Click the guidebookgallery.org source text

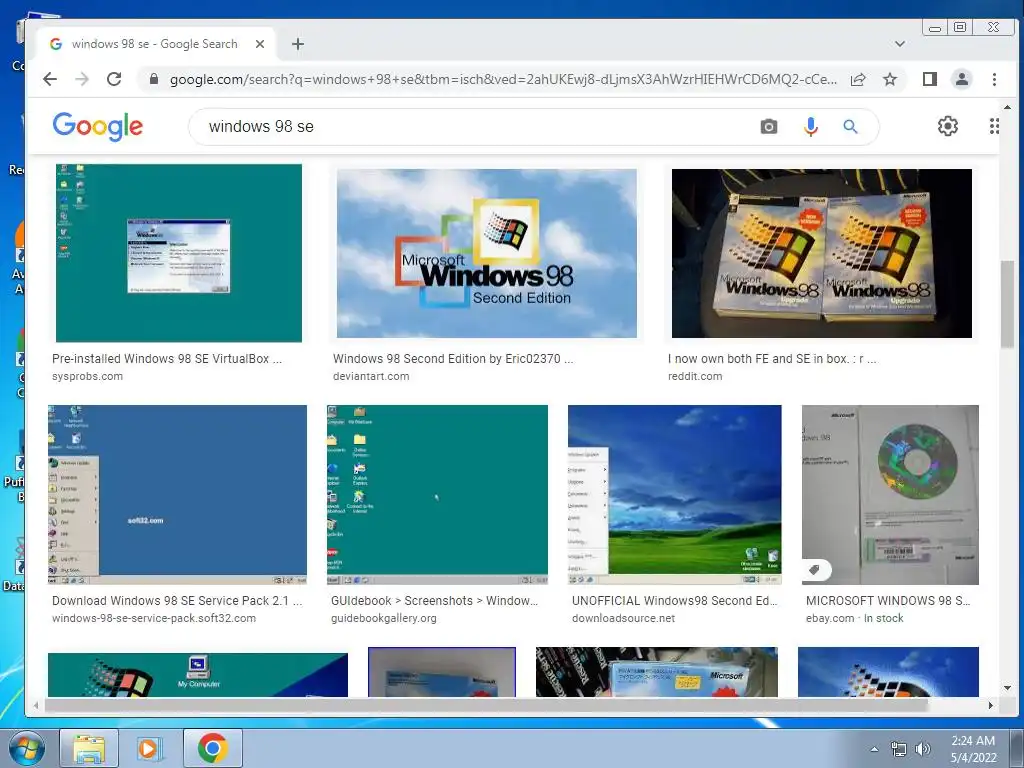(383, 618)
